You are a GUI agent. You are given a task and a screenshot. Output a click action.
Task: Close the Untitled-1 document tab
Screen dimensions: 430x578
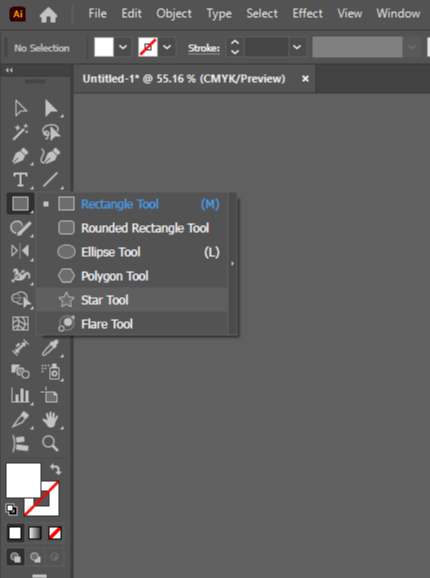pos(305,79)
